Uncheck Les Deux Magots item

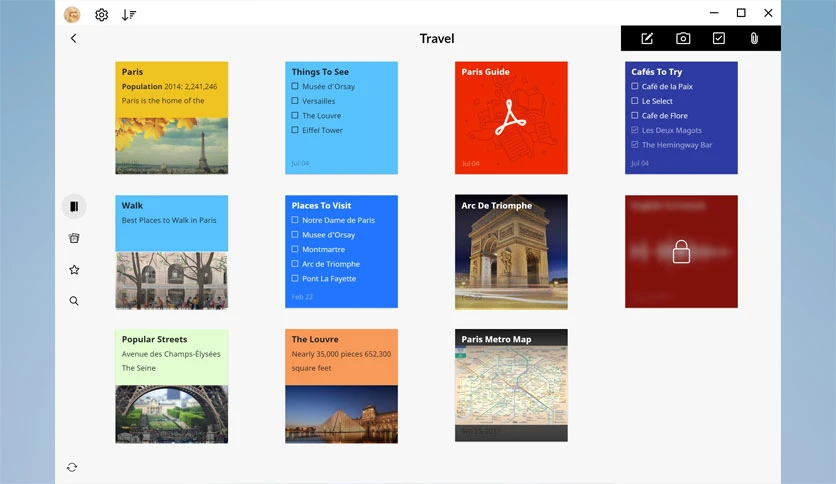point(634,130)
